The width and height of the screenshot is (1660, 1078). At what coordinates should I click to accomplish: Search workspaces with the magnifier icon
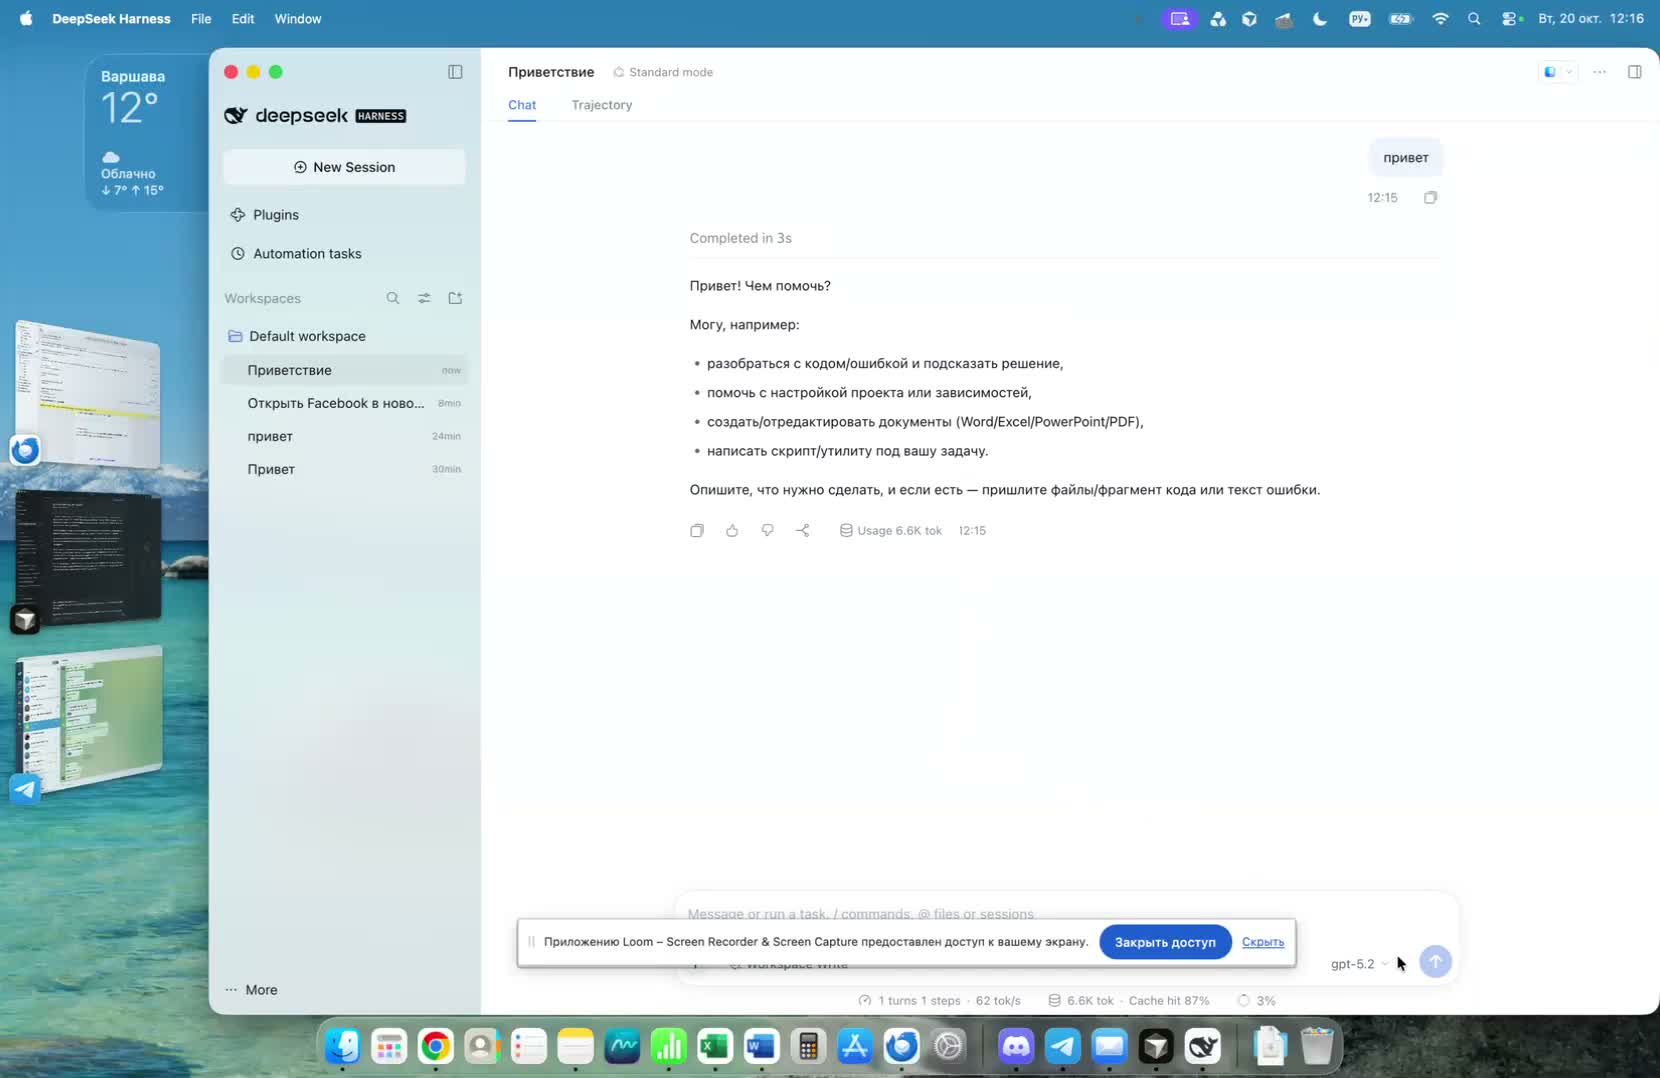pos(393,298)
